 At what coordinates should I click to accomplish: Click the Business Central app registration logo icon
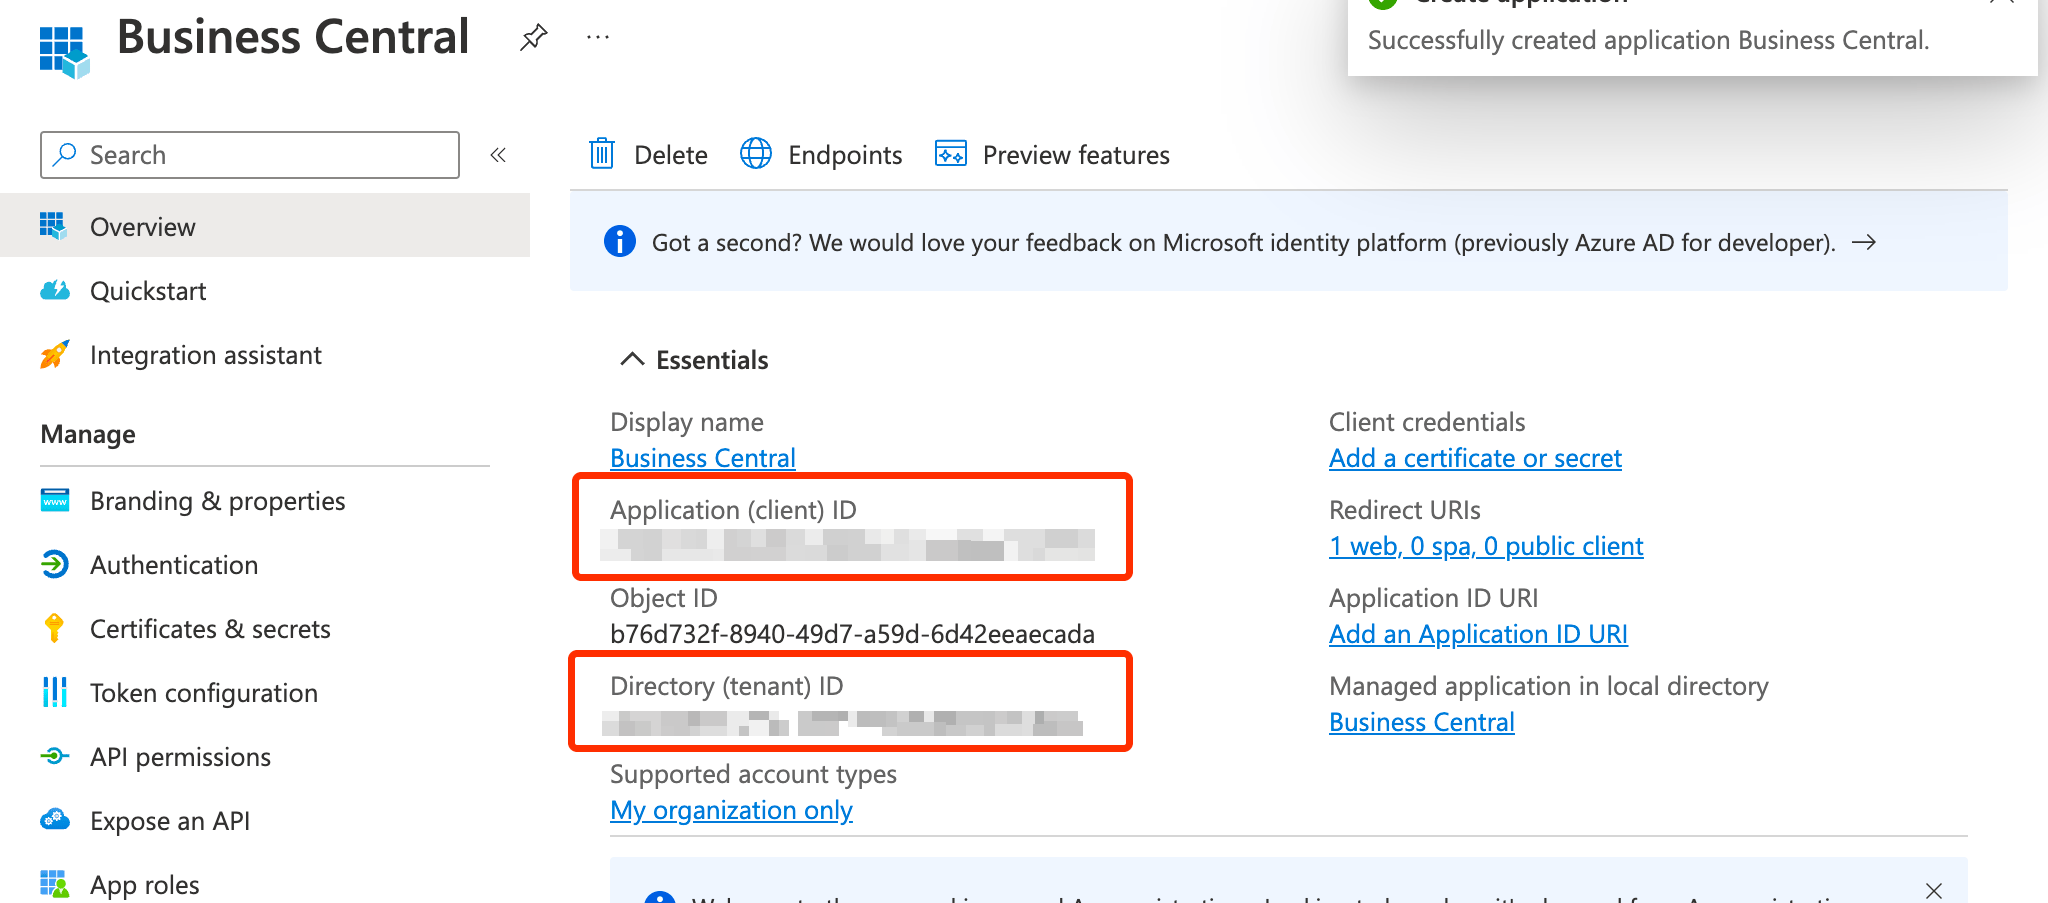(x=64, y=51)
